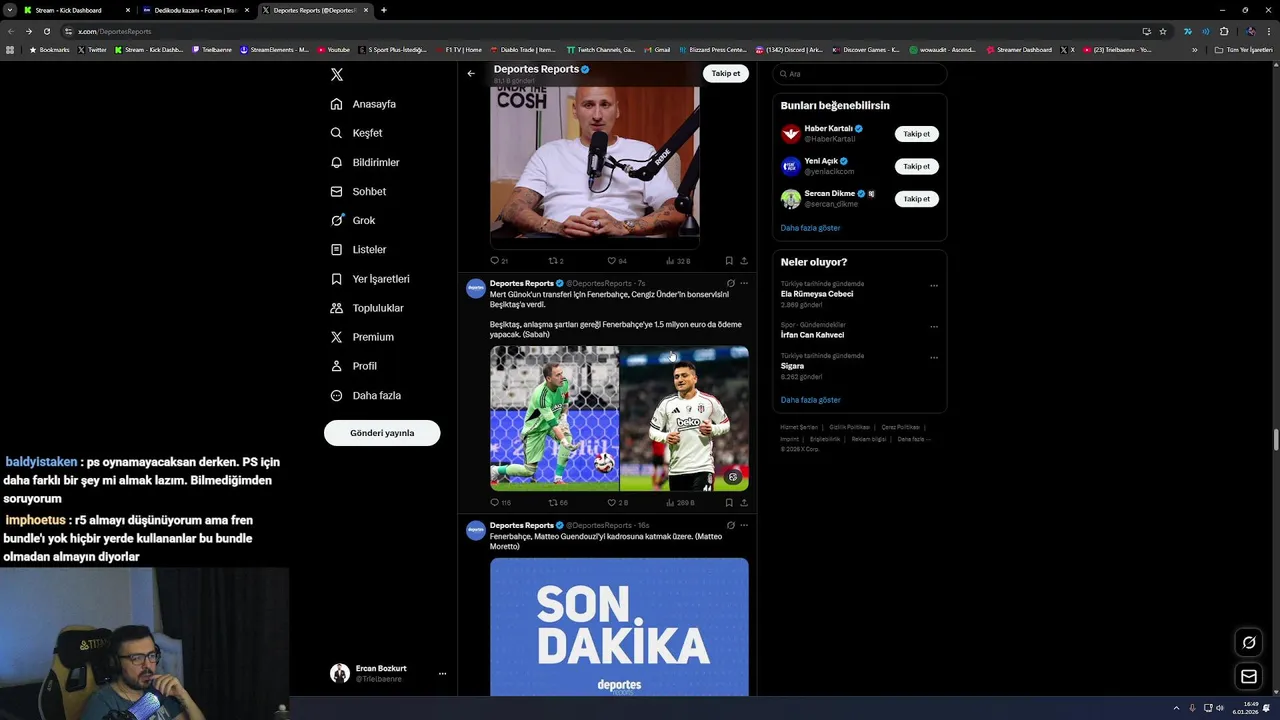The width and height of the screenshot is (1280, 720).
Task: Open Yer İşaretleri in the sidebar
Action: (x=370, y=279)
